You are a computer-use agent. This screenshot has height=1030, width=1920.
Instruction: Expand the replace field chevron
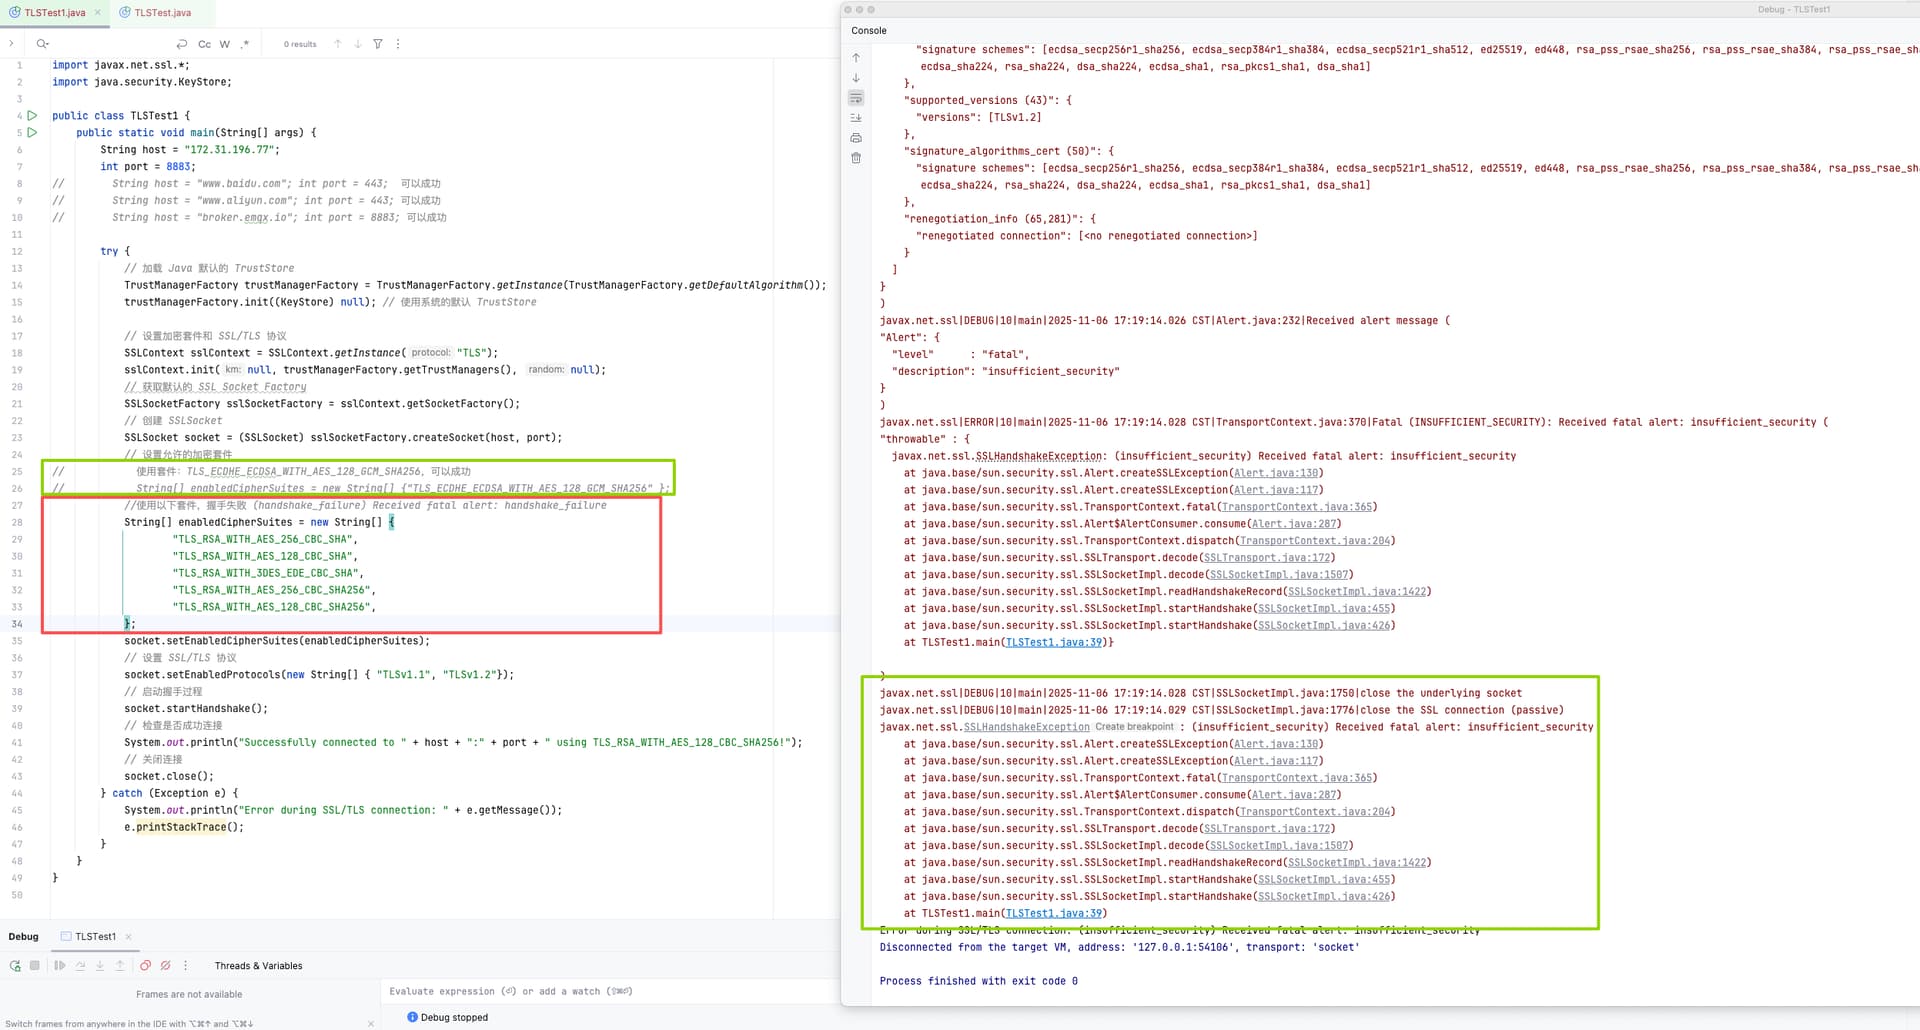[x=11, y=44]
